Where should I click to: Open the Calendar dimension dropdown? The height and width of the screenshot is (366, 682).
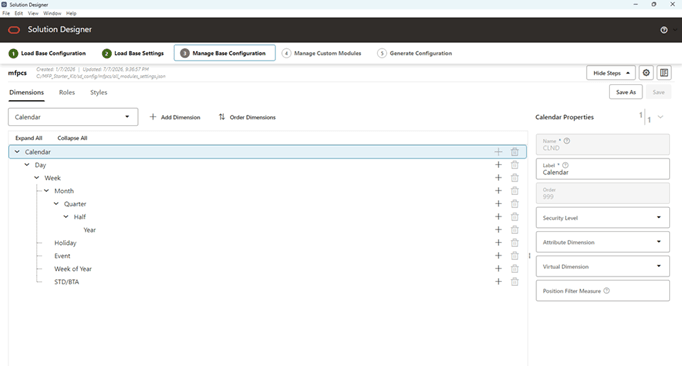pos(73,117)
